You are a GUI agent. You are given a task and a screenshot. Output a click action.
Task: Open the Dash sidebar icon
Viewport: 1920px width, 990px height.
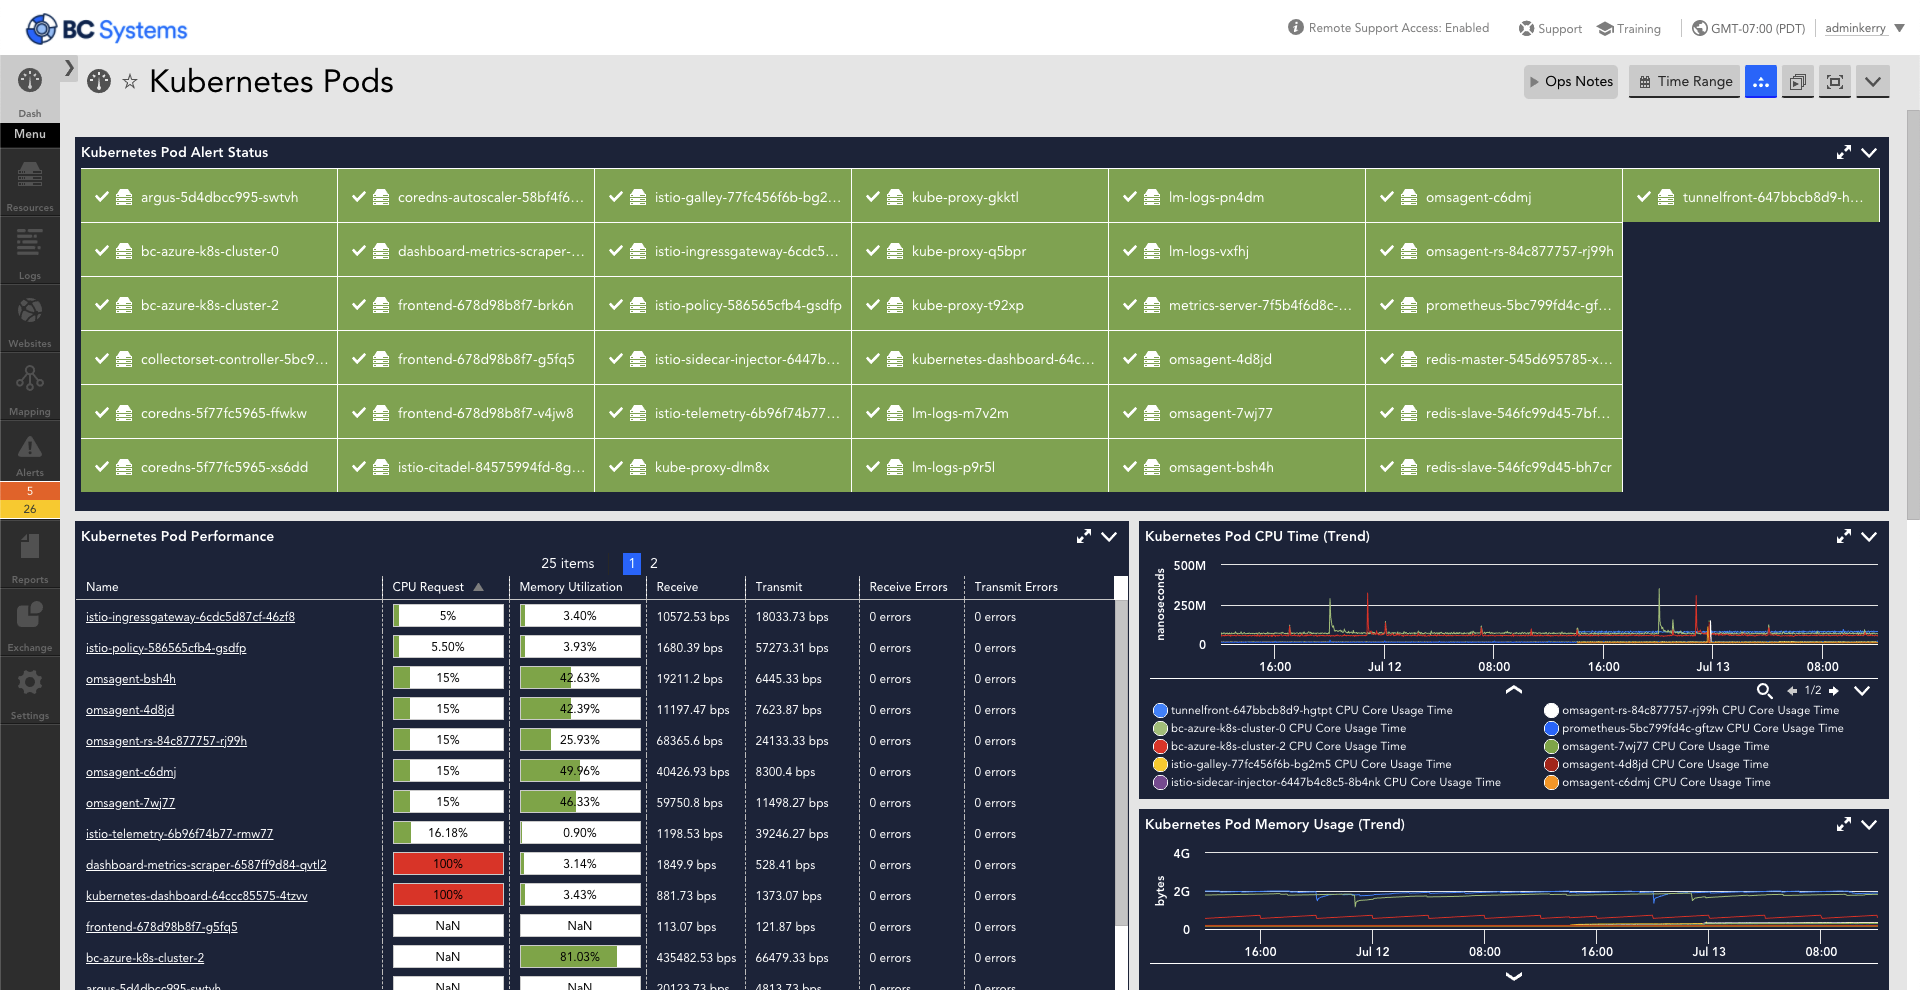[30, 90]
